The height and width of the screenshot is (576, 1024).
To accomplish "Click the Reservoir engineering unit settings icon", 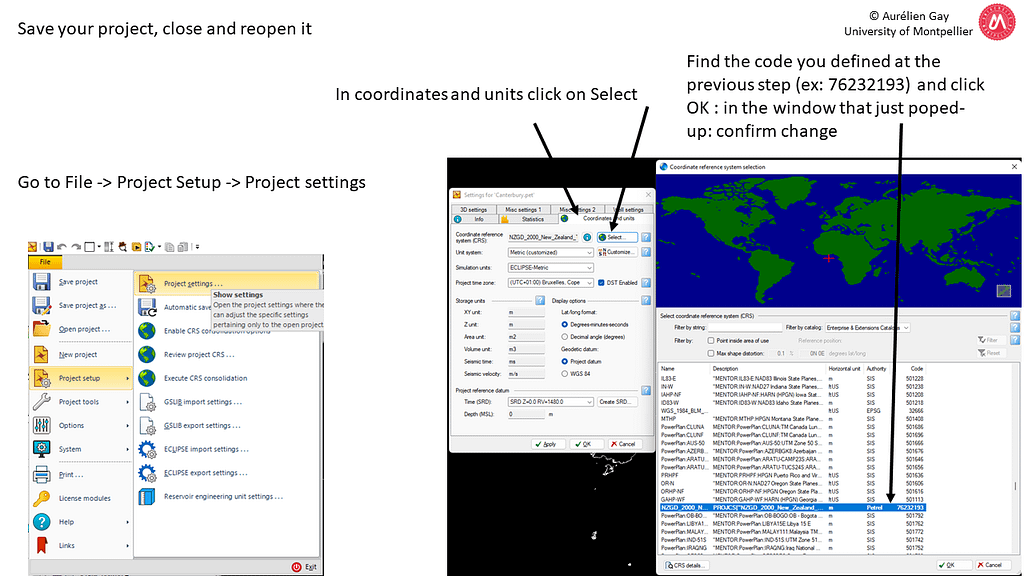I will click(x=149, y=495).
